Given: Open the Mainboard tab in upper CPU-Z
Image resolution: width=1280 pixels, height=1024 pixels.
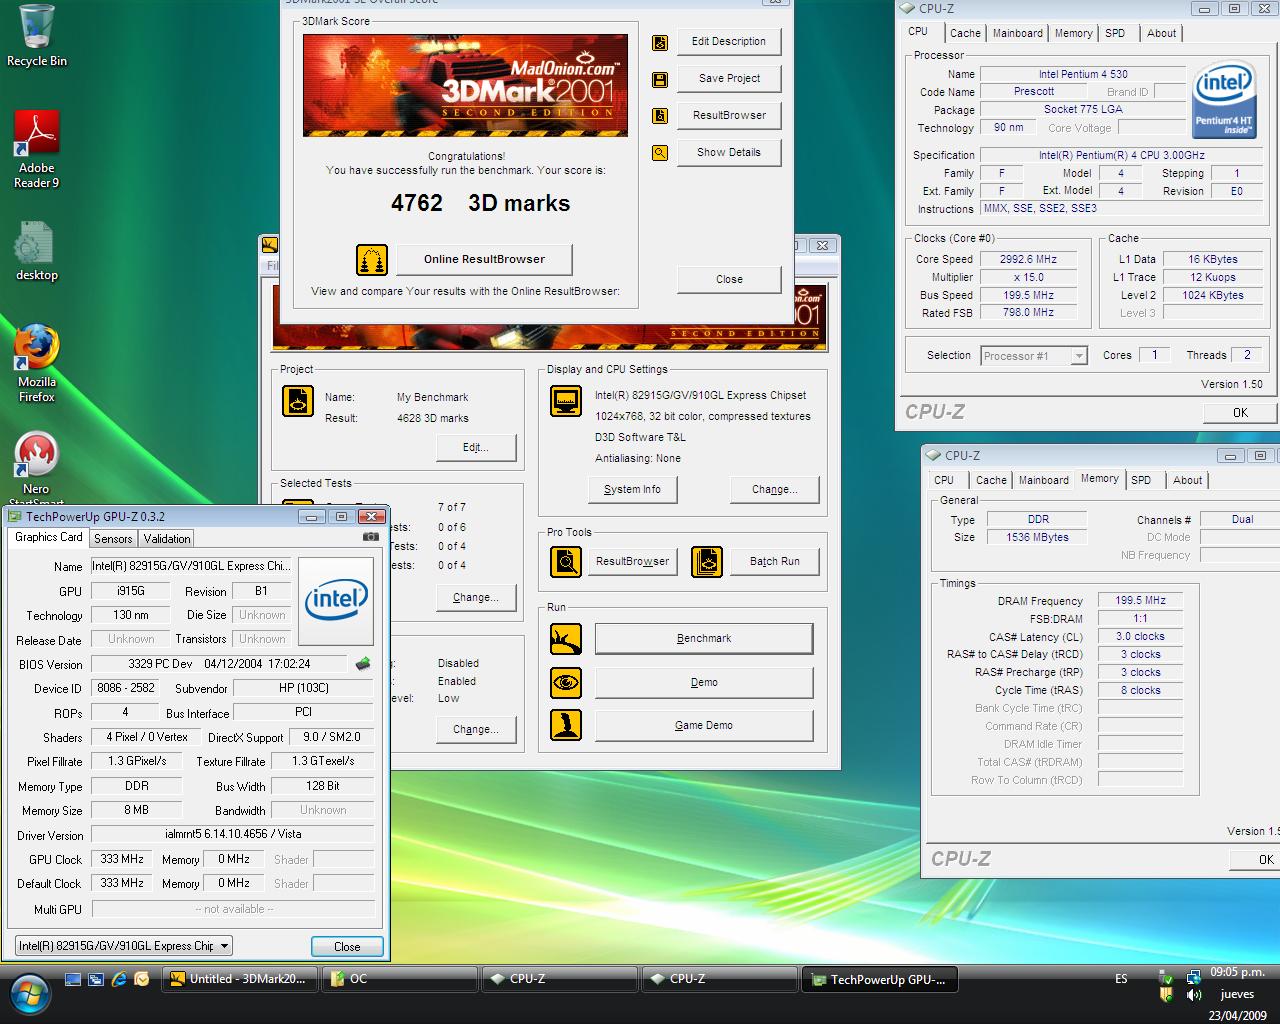Looking at the screenshot, I should [x=1018, y=33].
